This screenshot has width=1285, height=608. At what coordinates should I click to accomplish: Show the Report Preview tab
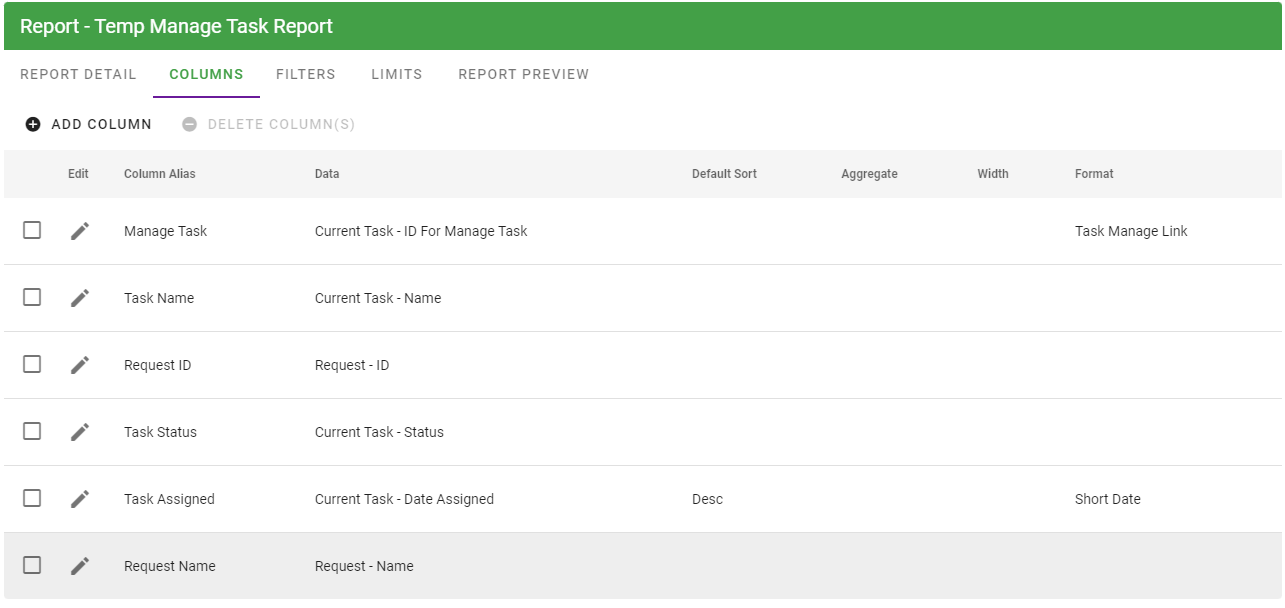click(x=523, y=74)
